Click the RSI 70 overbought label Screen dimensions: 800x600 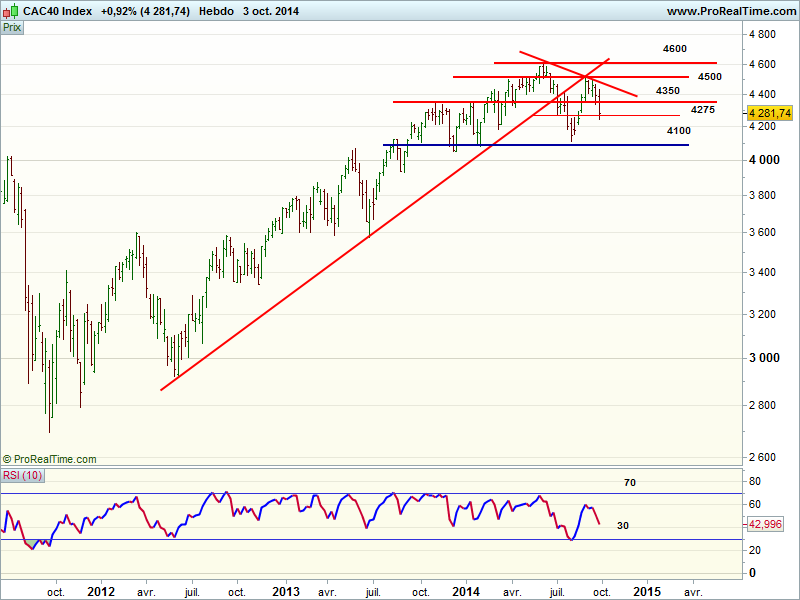point(630,483)
